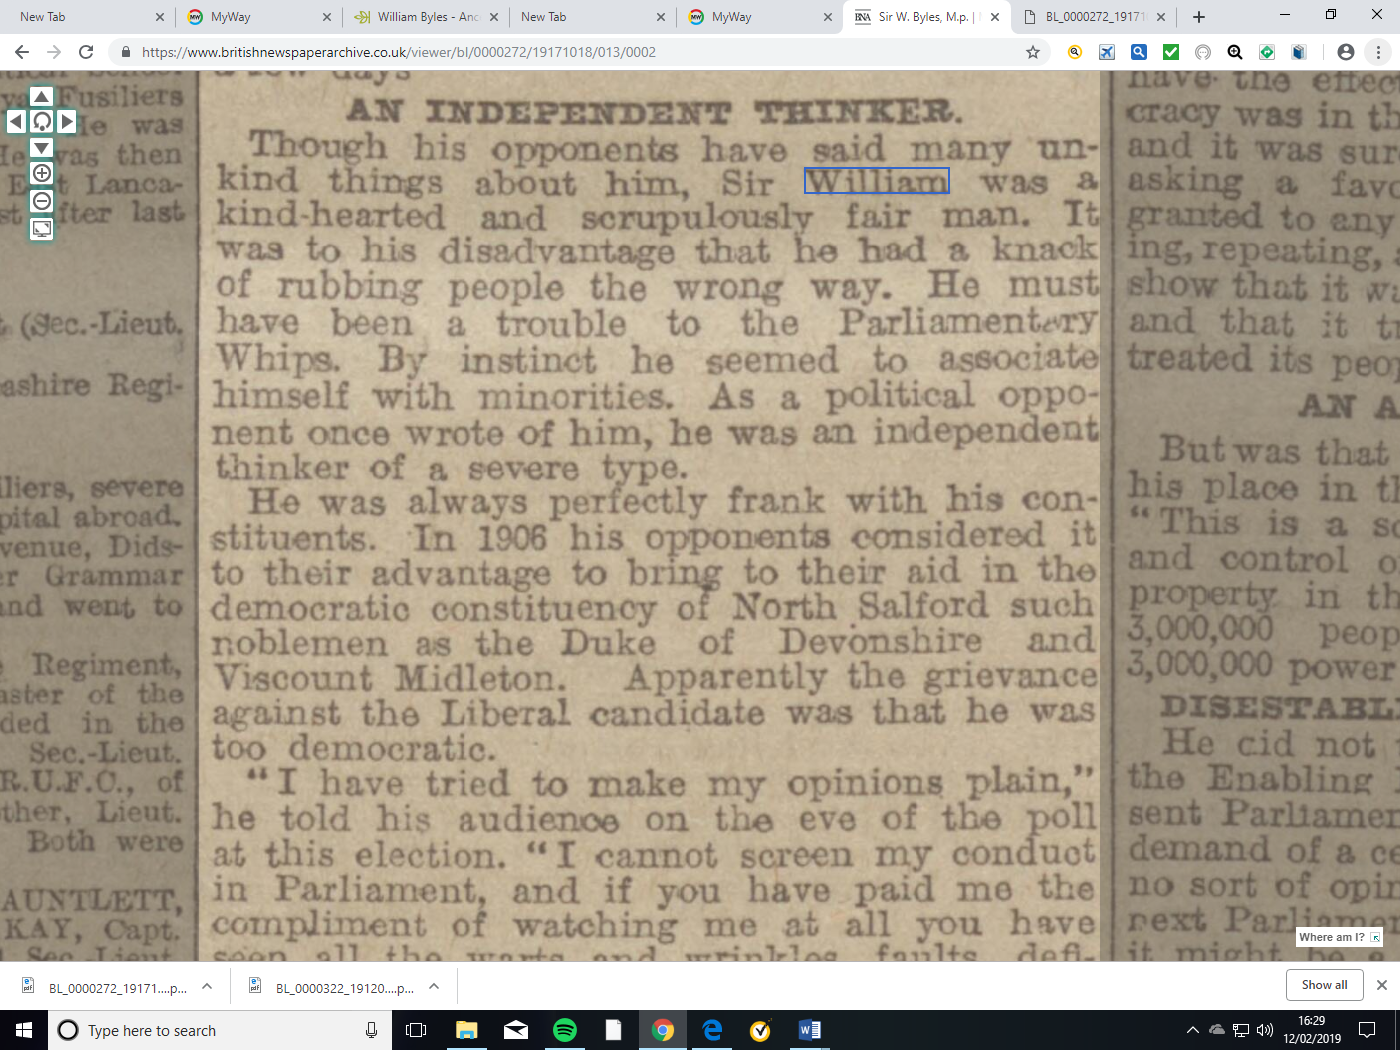Open Chrome's three-dot menu
Viewport: 1400px width, 1050px height.
(1378, 52)
